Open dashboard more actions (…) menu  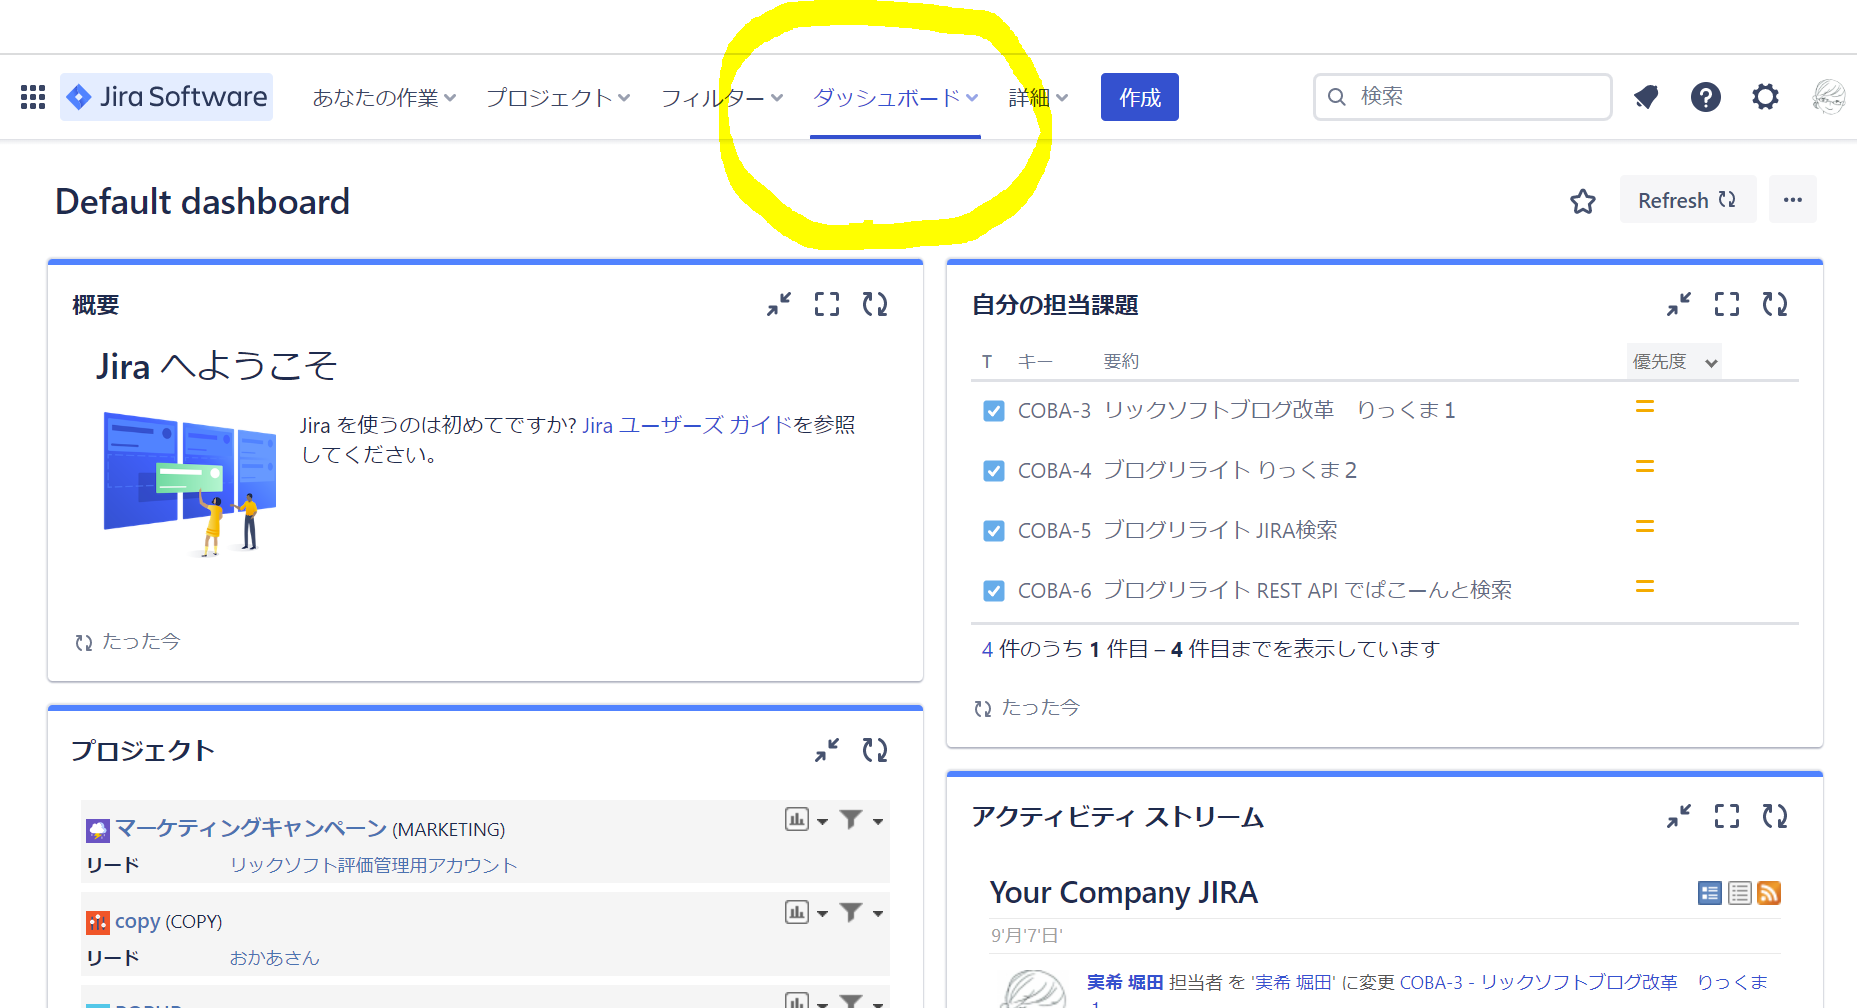(1793, 200)
